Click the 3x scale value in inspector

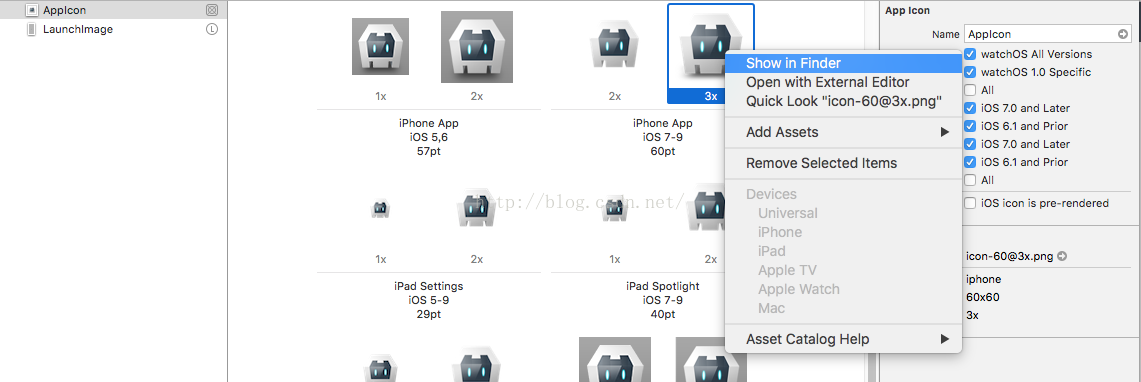972,316
